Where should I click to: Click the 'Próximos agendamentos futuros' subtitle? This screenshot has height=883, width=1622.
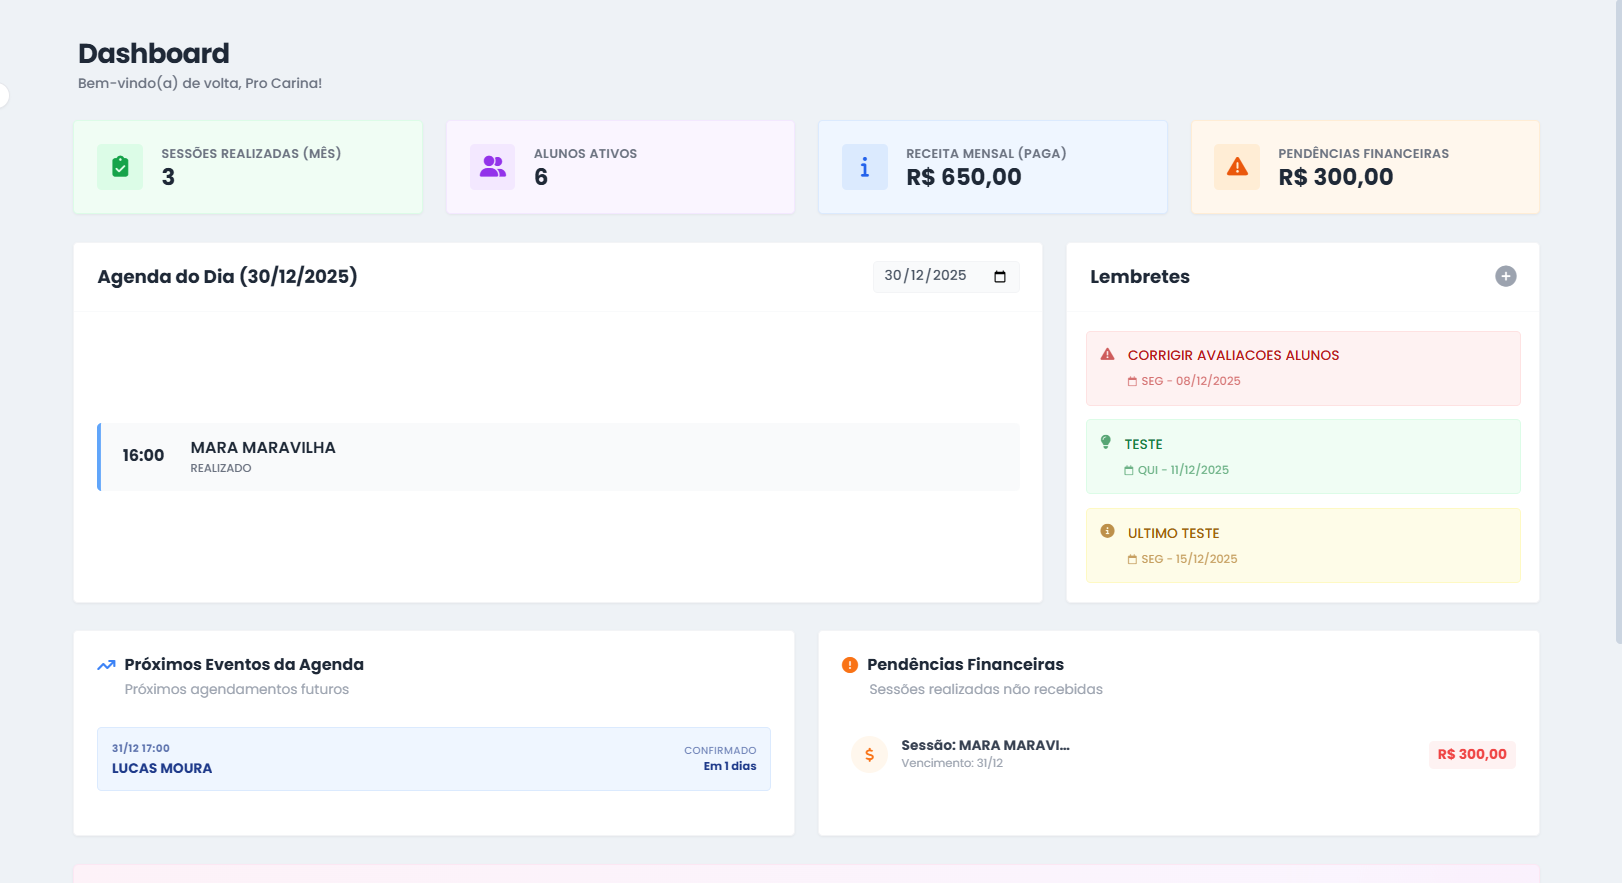237,689
